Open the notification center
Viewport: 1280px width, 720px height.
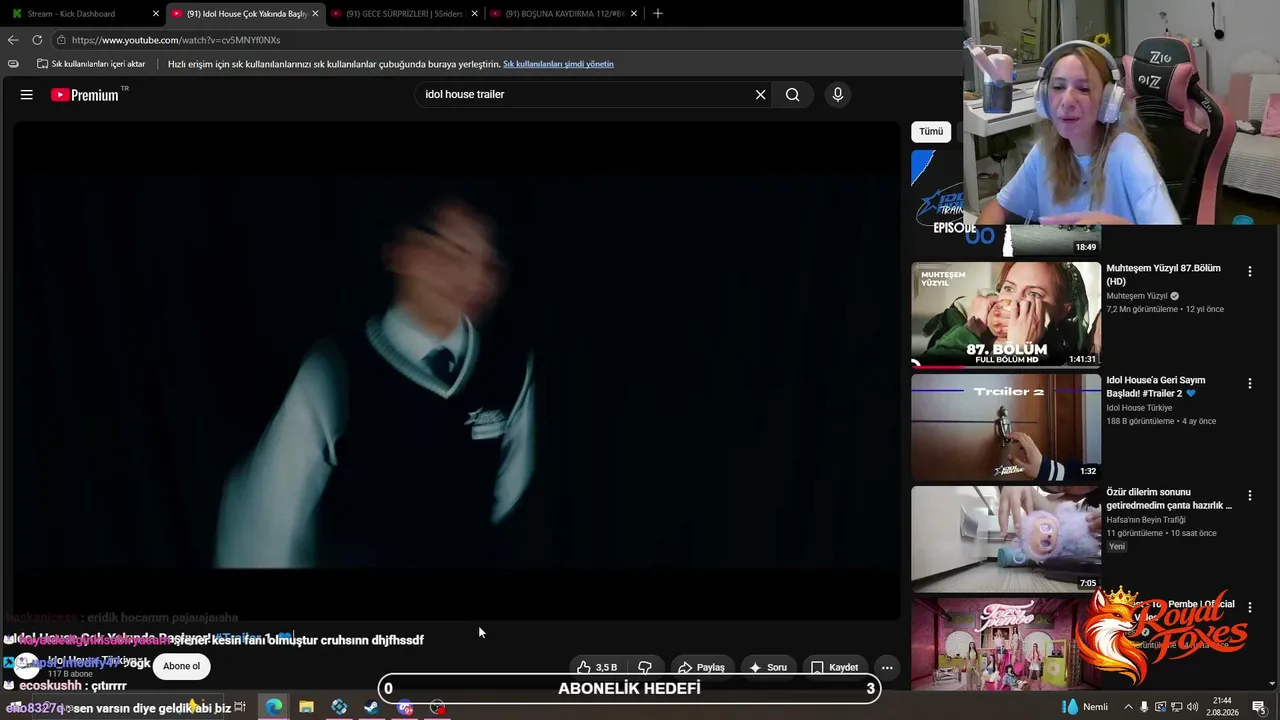coord(1259,707)
